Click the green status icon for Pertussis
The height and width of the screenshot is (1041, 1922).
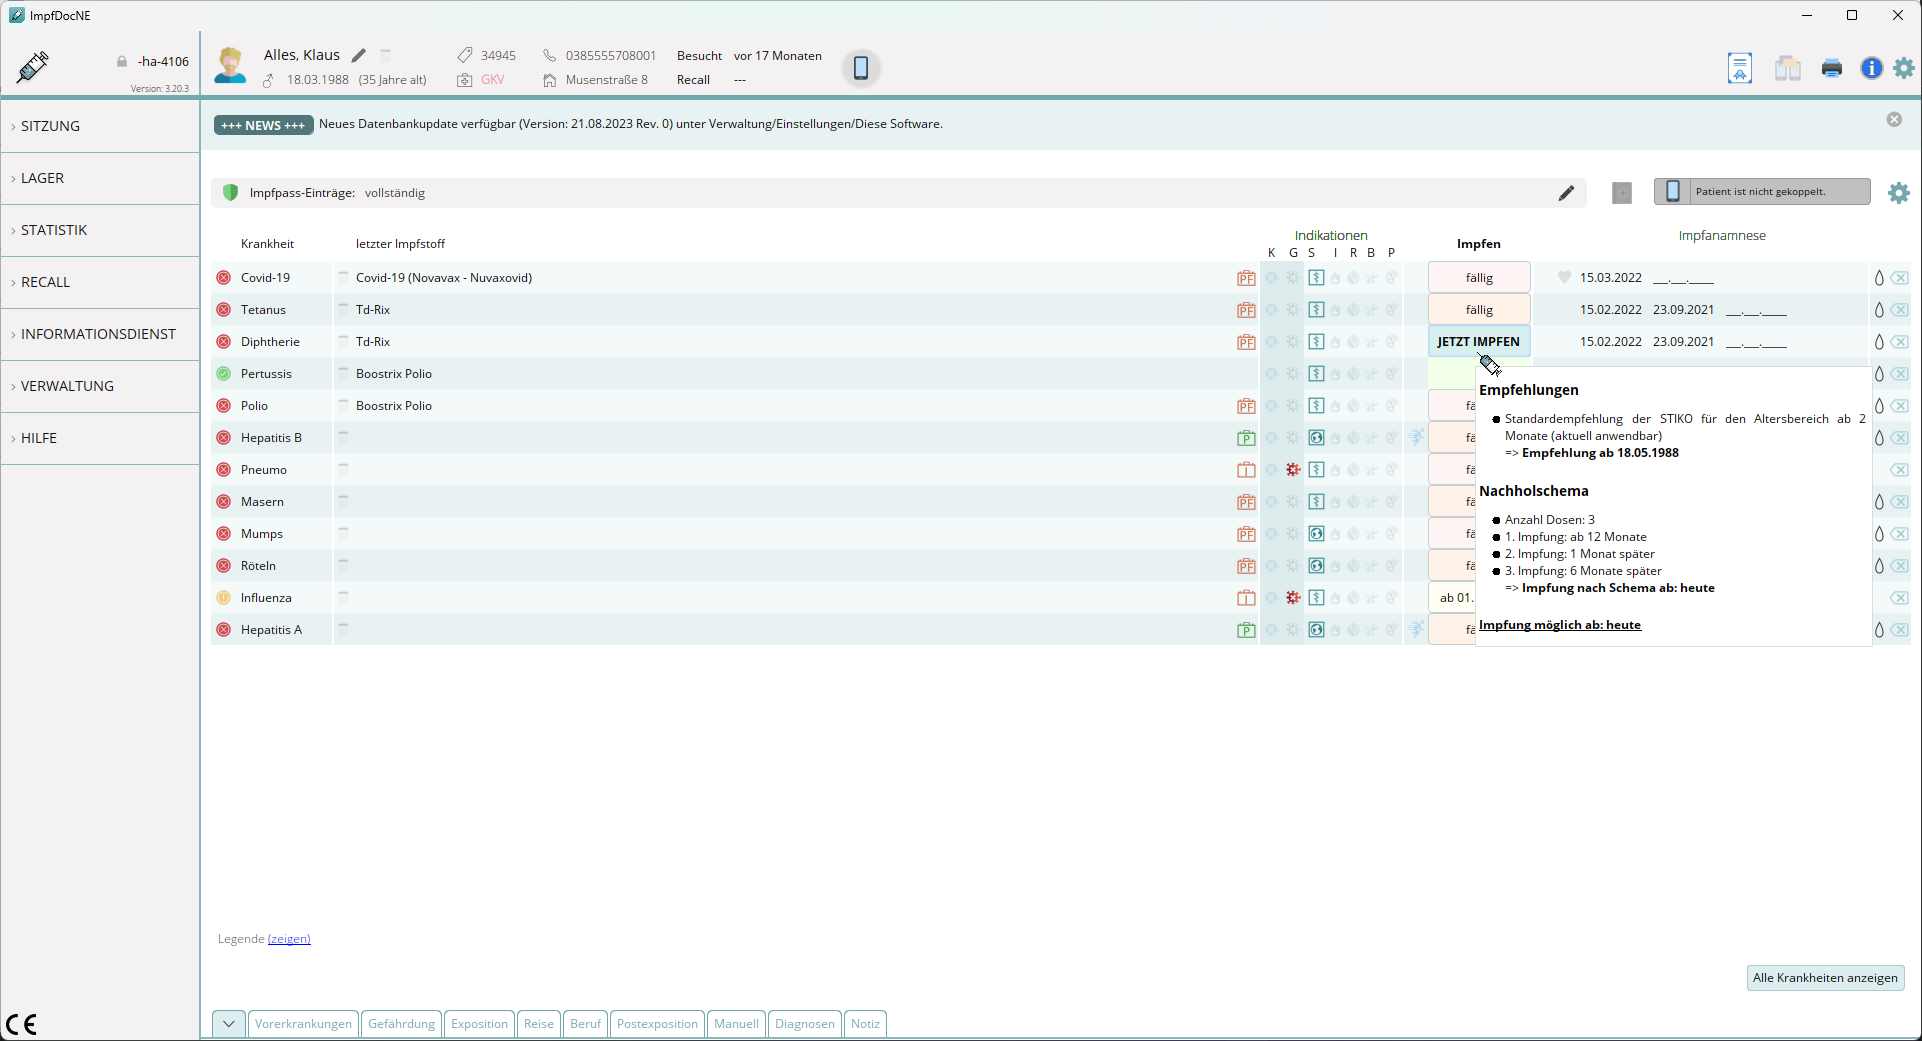[223, 374]
